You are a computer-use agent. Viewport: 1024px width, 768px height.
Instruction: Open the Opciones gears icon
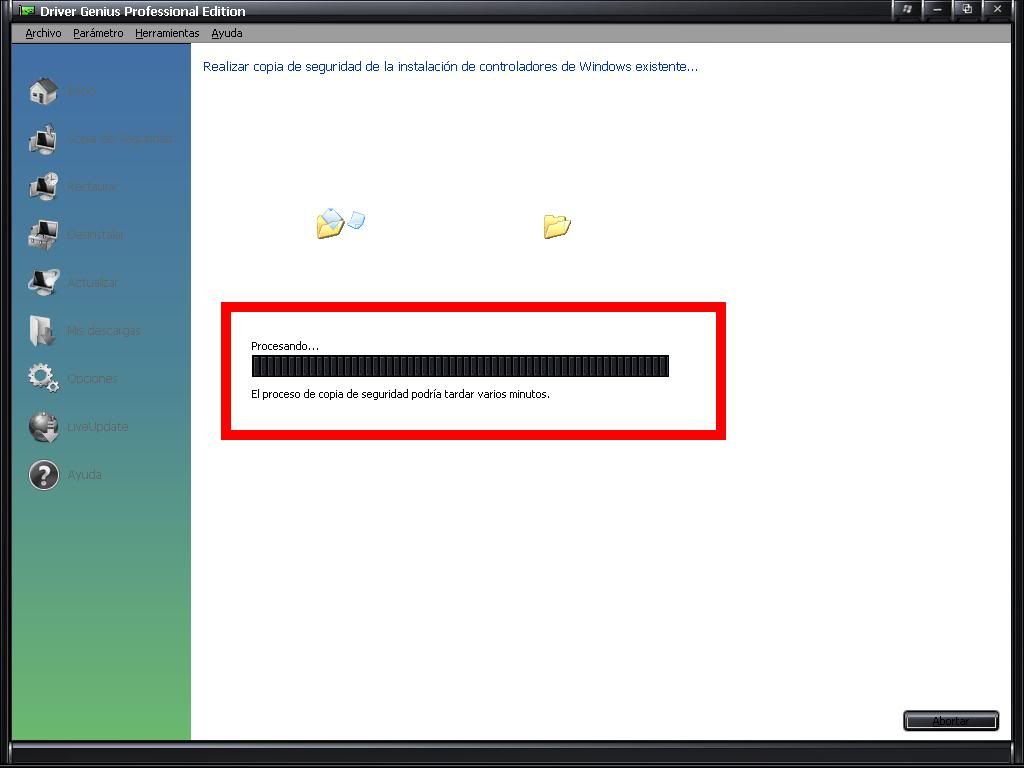click(44, 378)
